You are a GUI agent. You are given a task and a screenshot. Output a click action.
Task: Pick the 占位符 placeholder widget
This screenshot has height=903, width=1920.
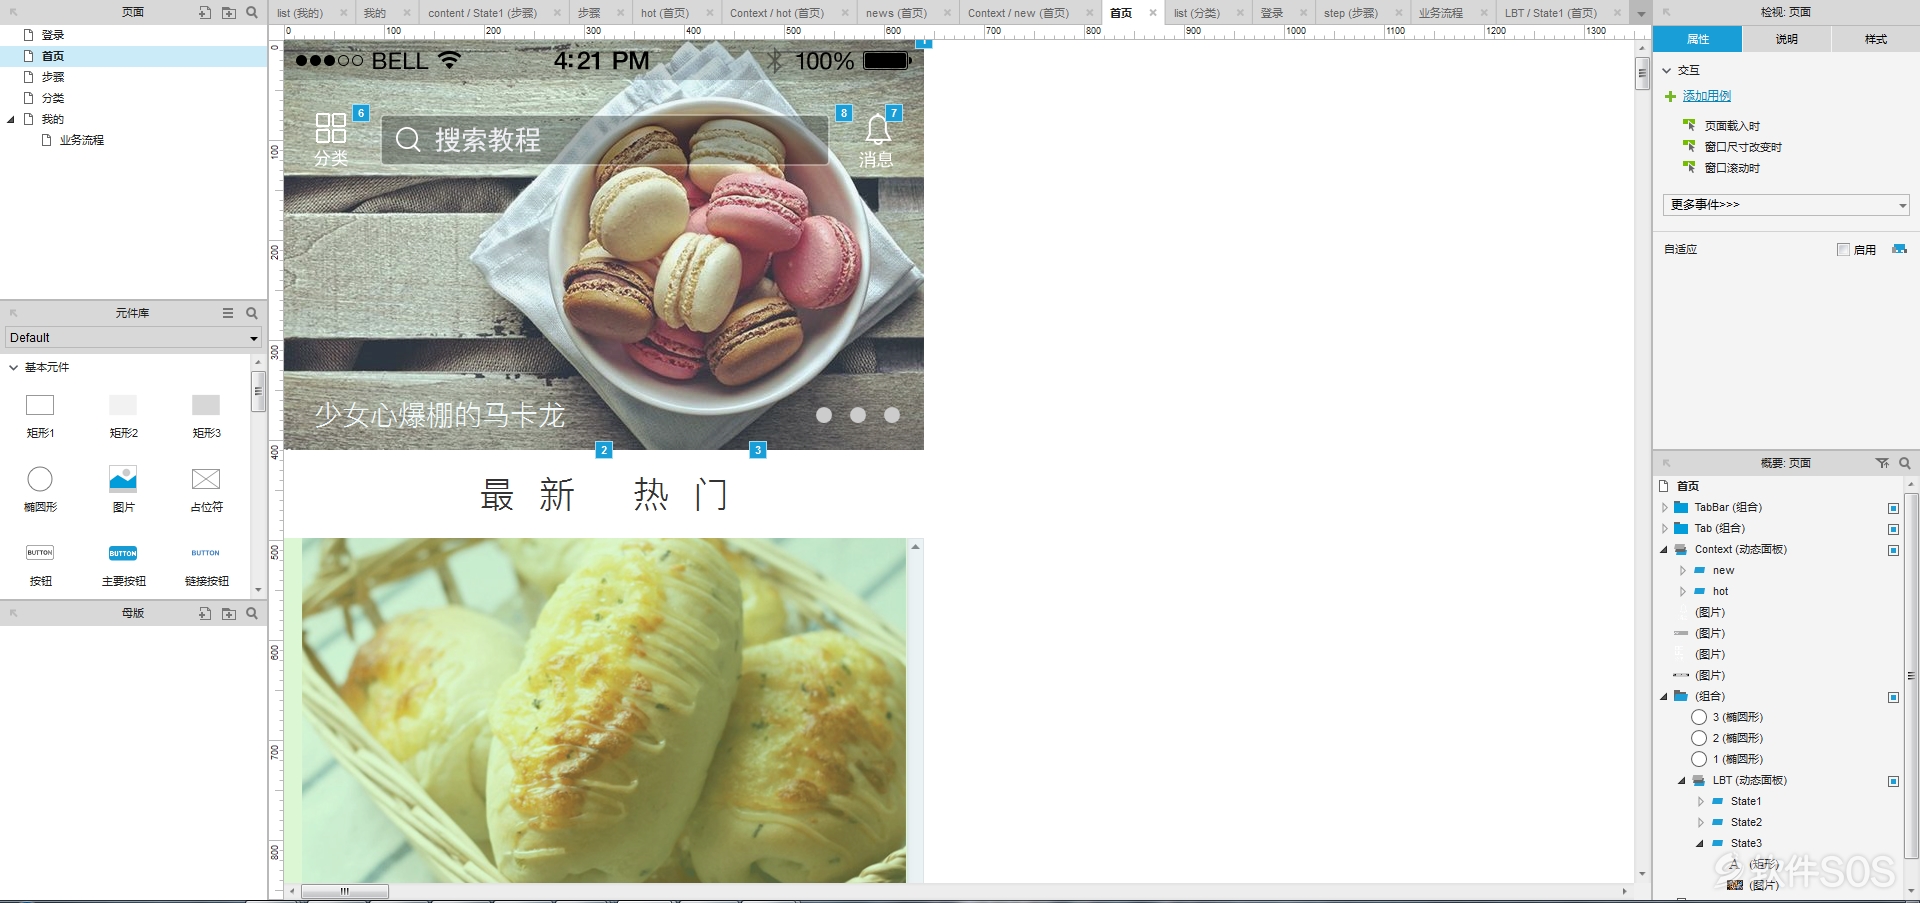[206, 489]
